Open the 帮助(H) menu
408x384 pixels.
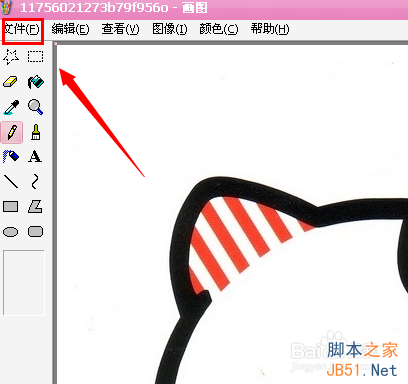270,29
